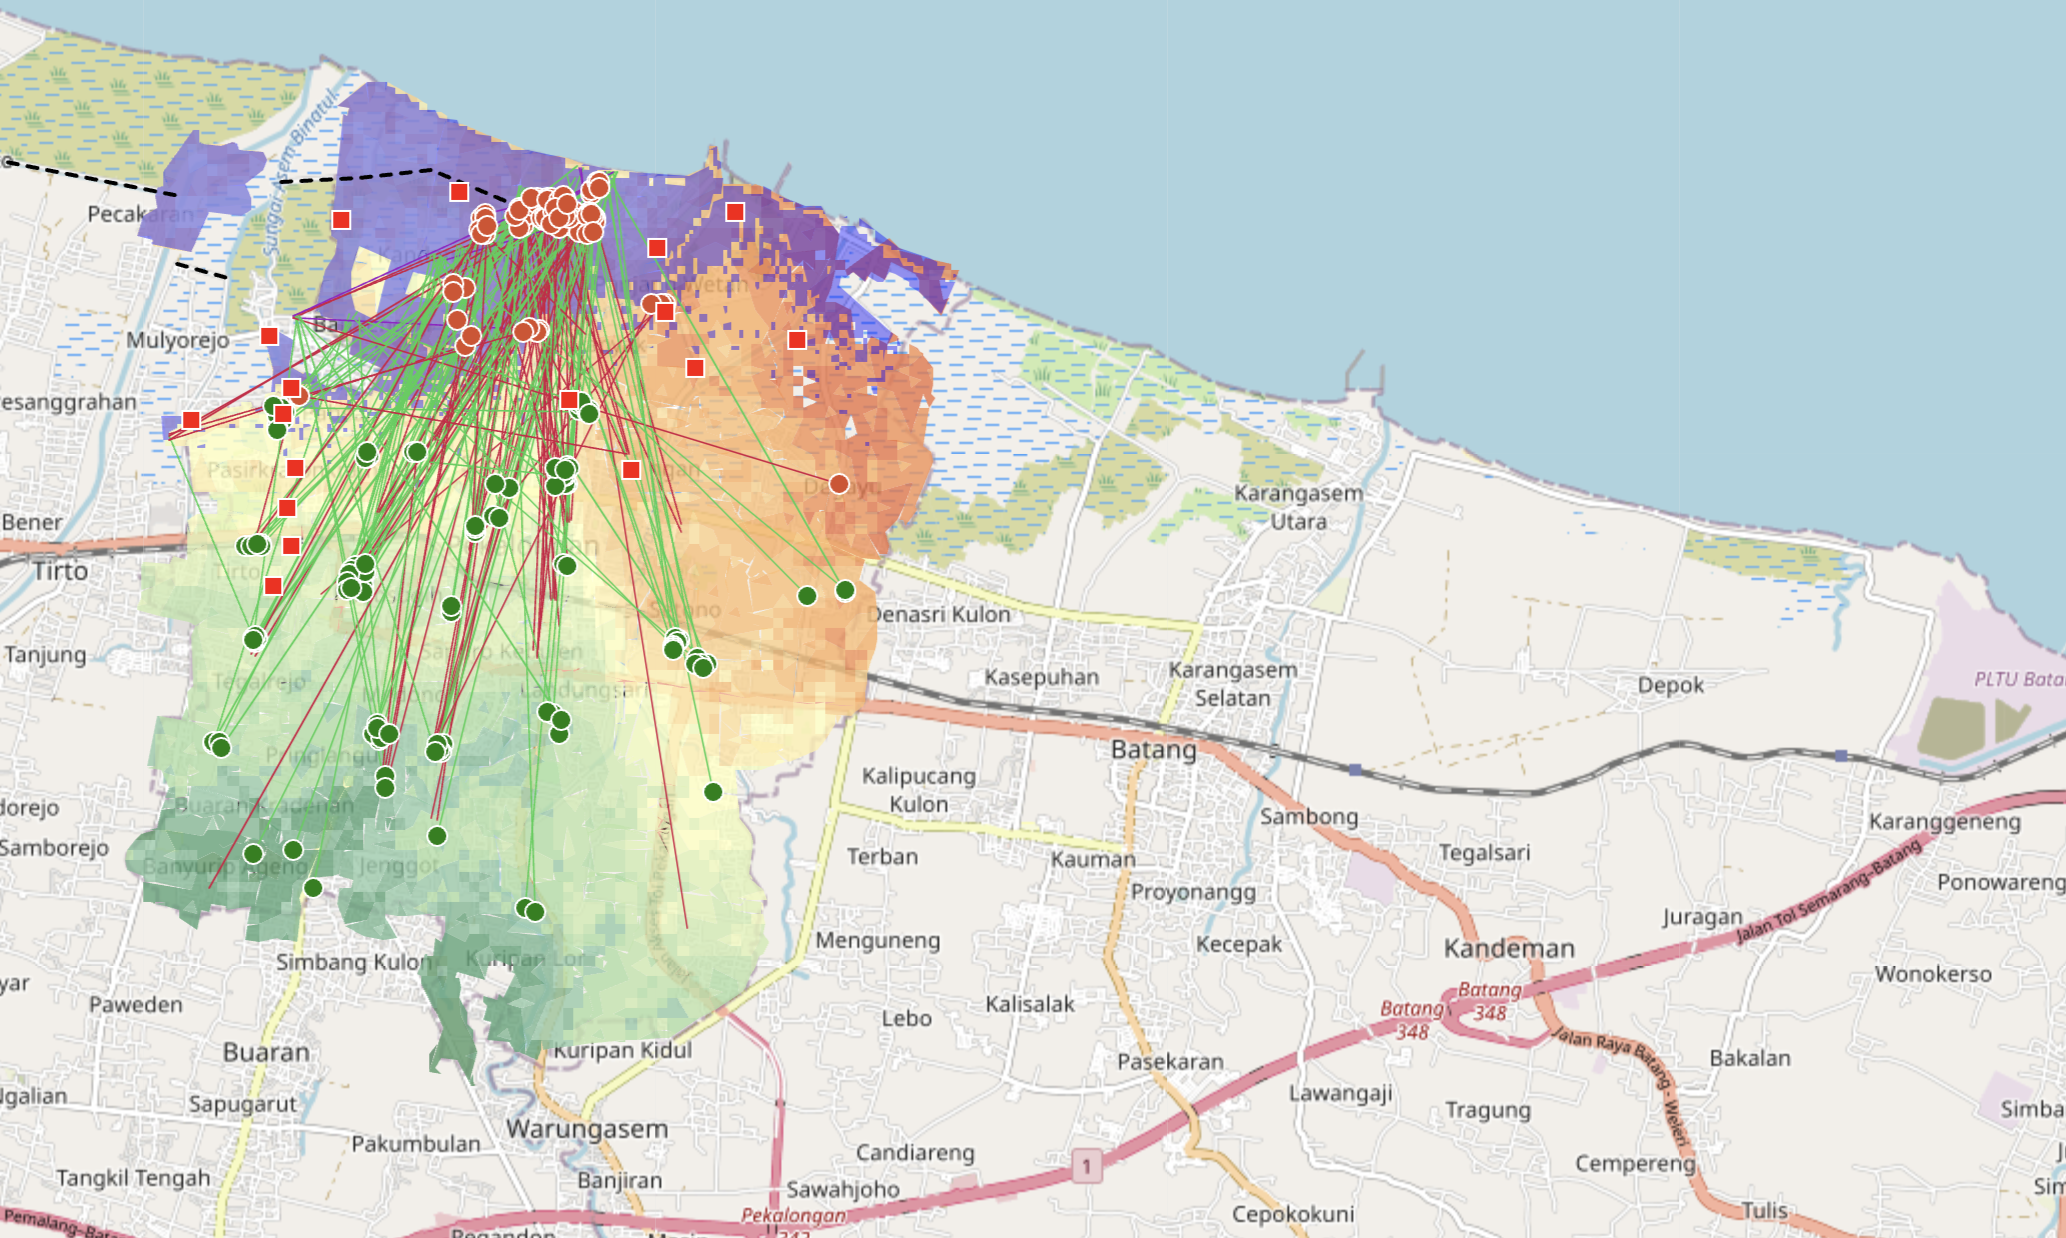Click the Kasepuhan label

[1042, 677]
